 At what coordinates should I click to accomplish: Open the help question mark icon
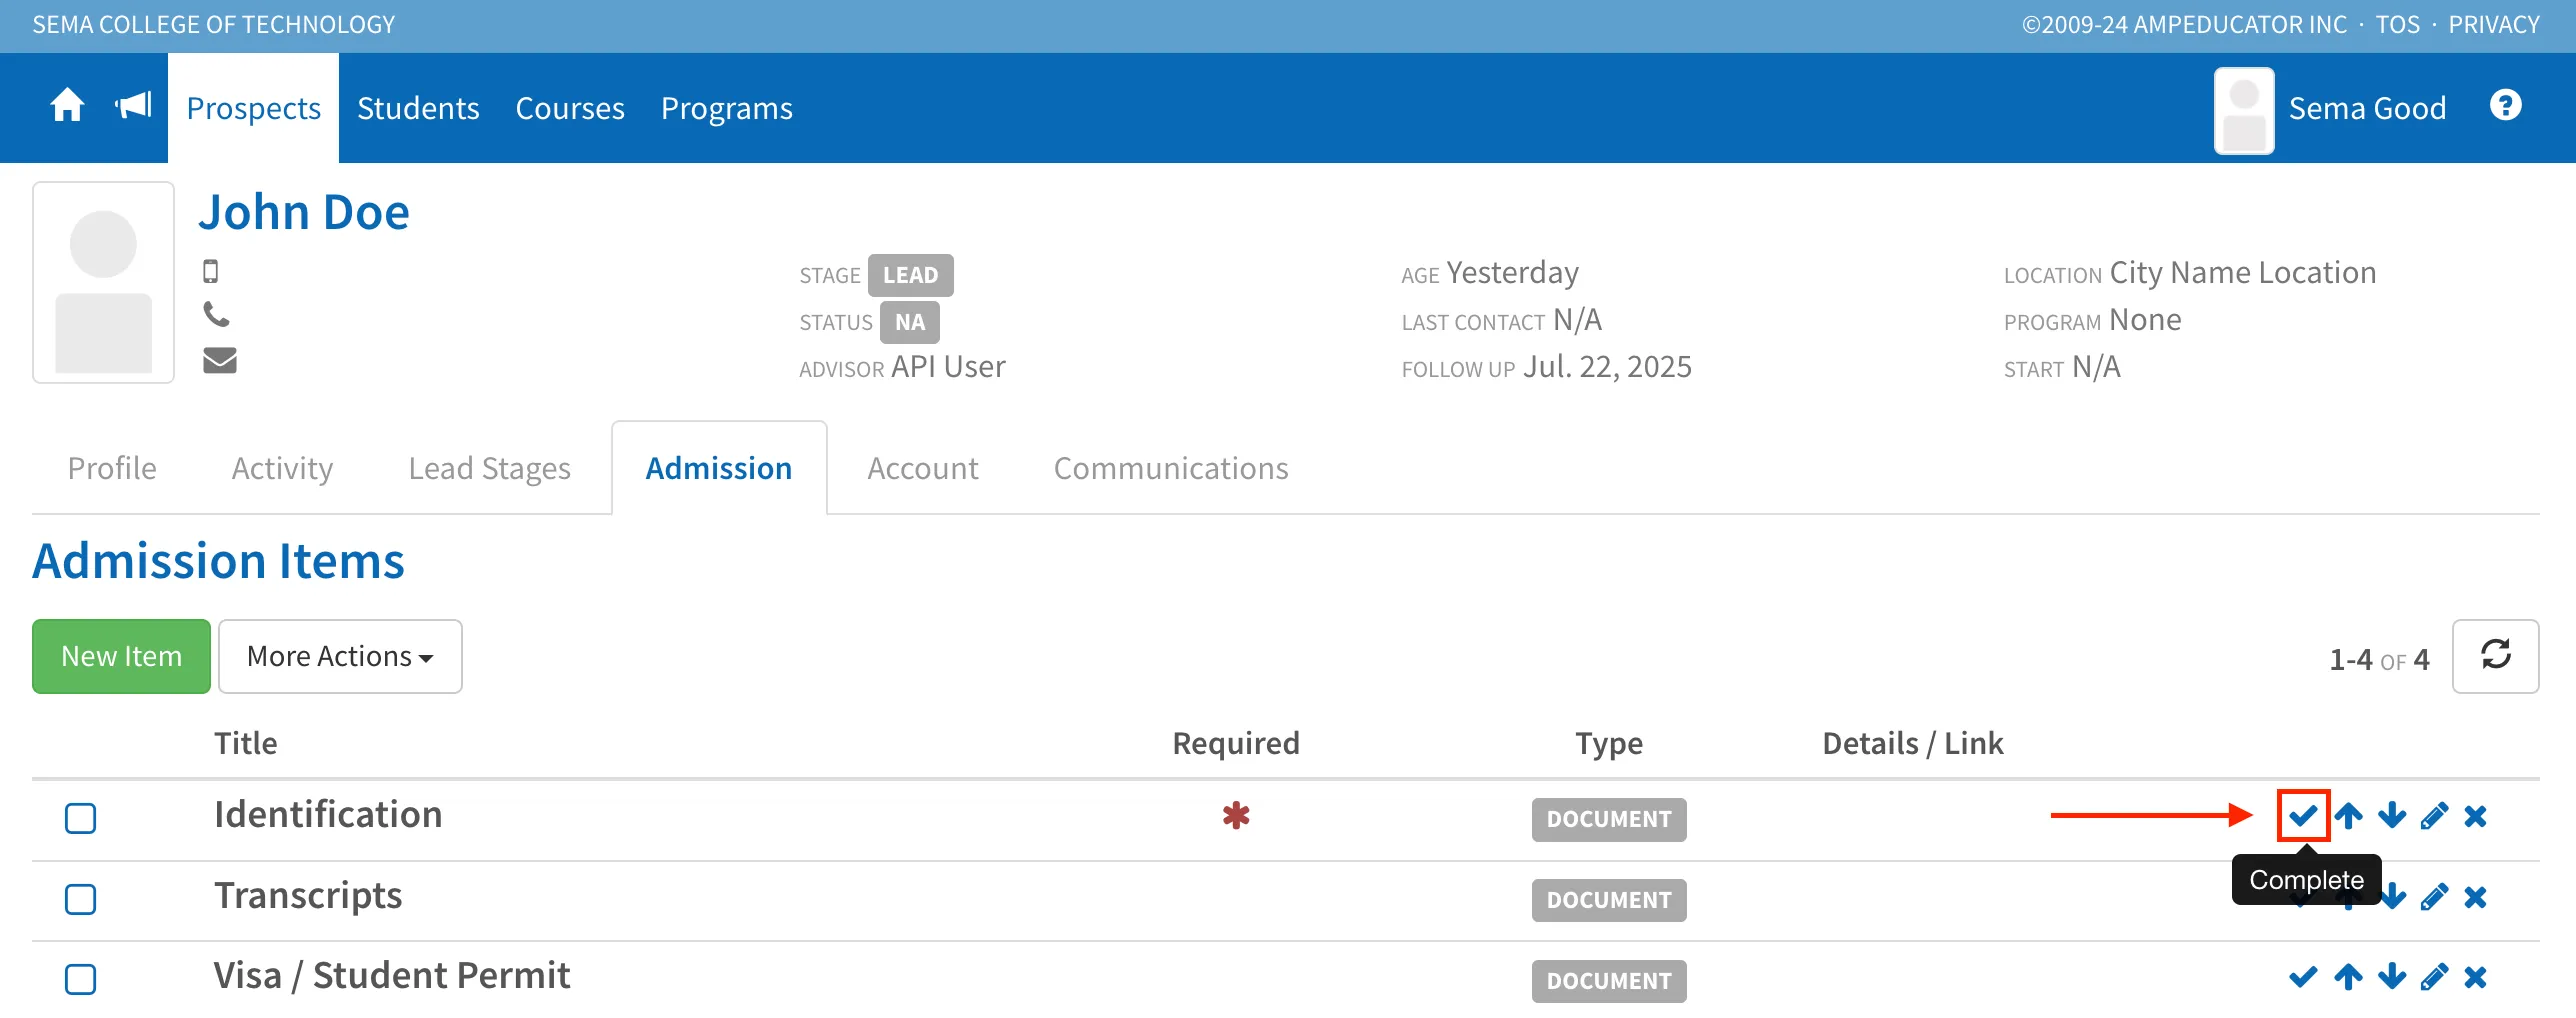[x=2505, y=105]
